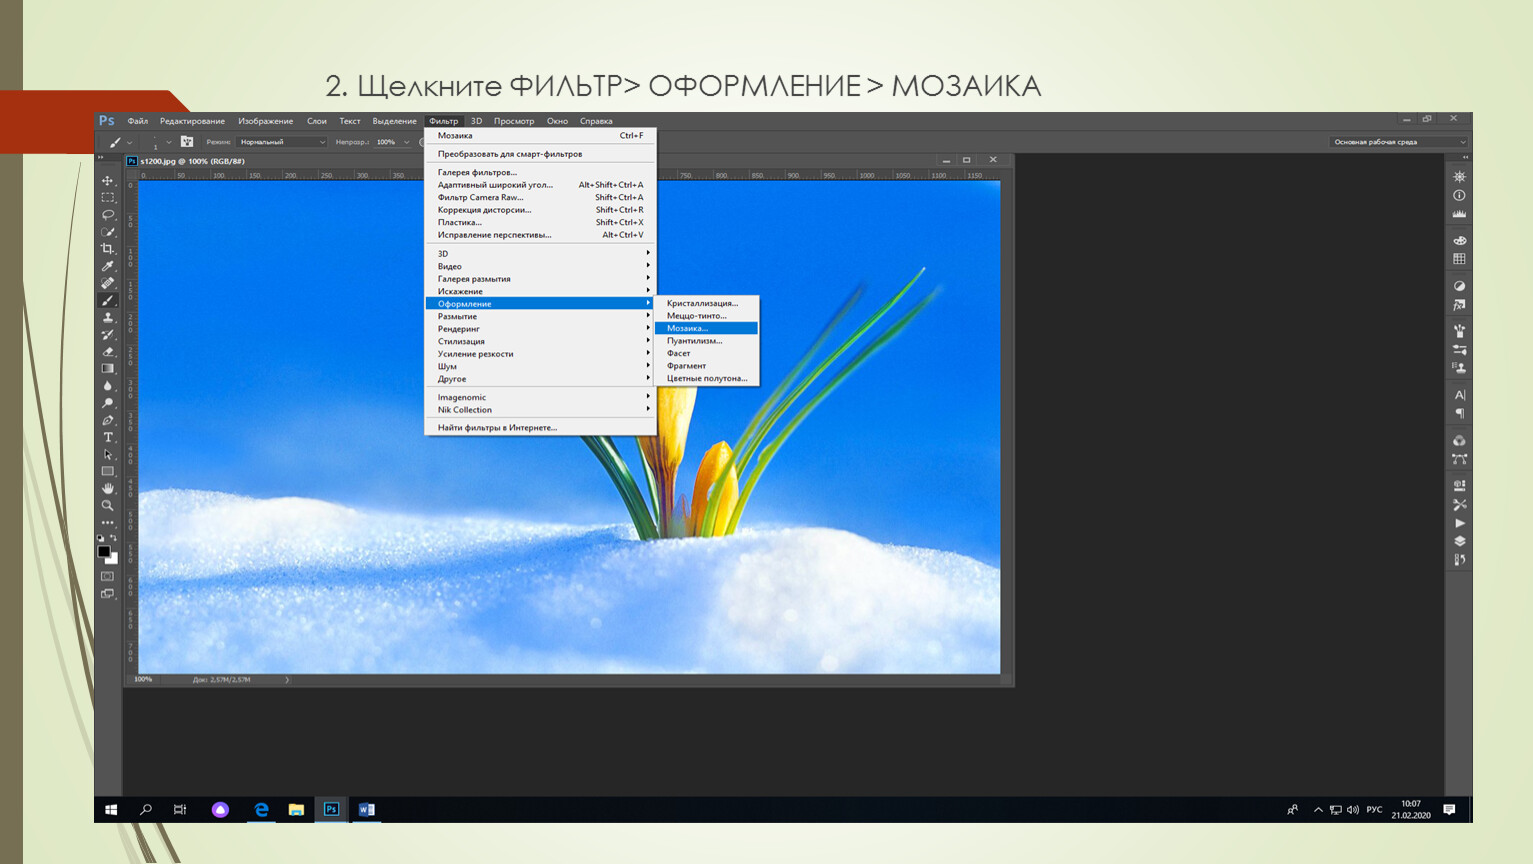Choose 'Мозаика...' in the Оформление submenu
Image resolution: width=1533 pixels, height=864 pixels.
click(x=706, y=328)
